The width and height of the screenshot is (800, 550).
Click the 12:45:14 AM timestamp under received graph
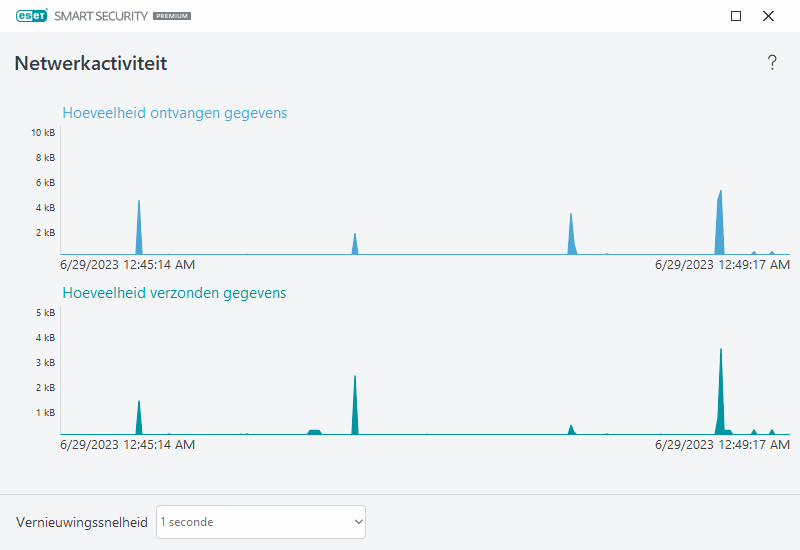pyautogui.click(x=127, y=265)
